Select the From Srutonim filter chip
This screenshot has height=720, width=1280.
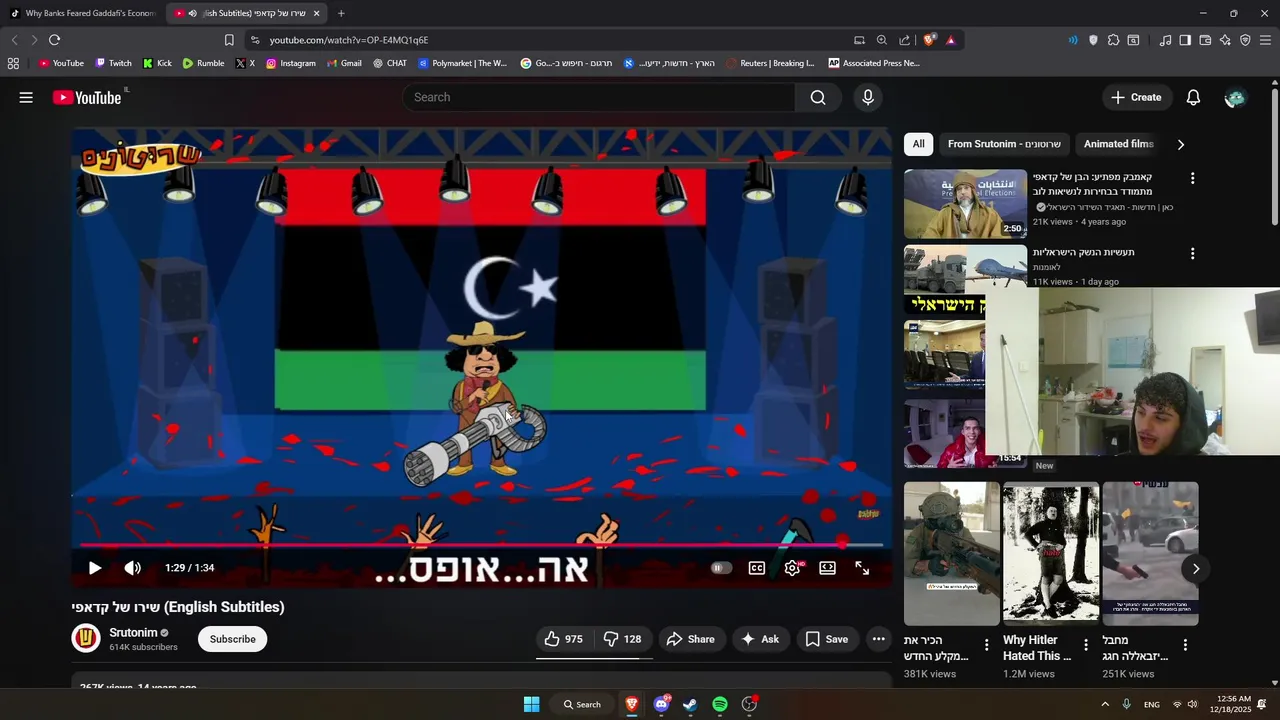click(1004, 144)
